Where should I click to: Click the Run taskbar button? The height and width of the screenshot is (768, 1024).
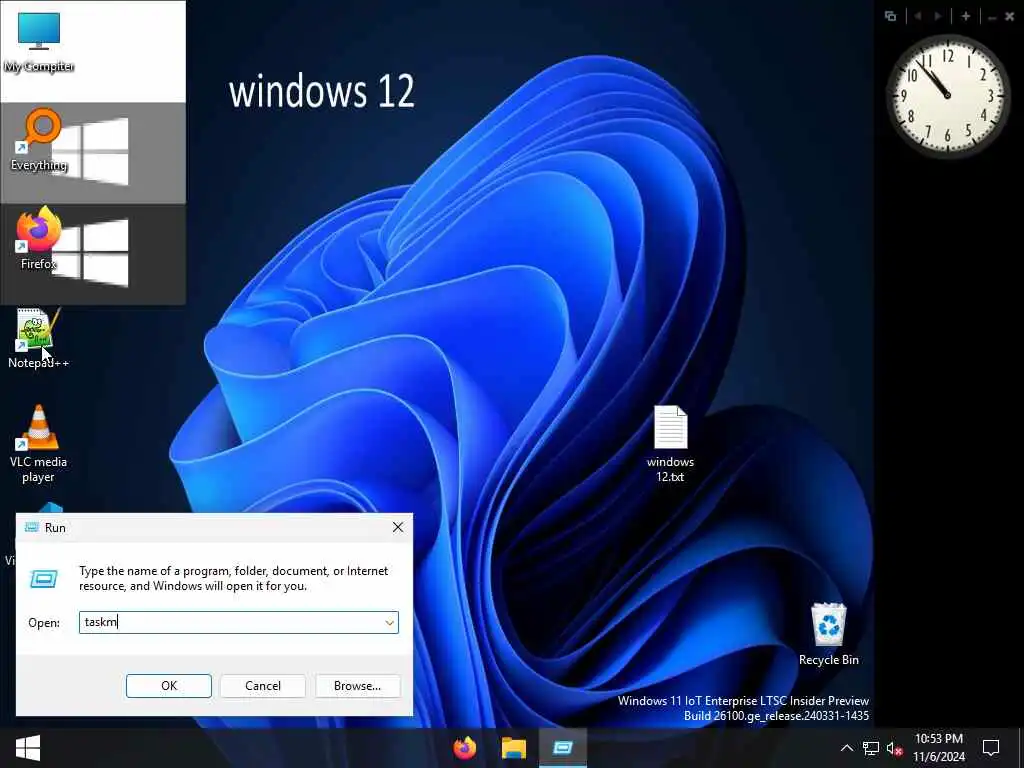tap(563, 748)
